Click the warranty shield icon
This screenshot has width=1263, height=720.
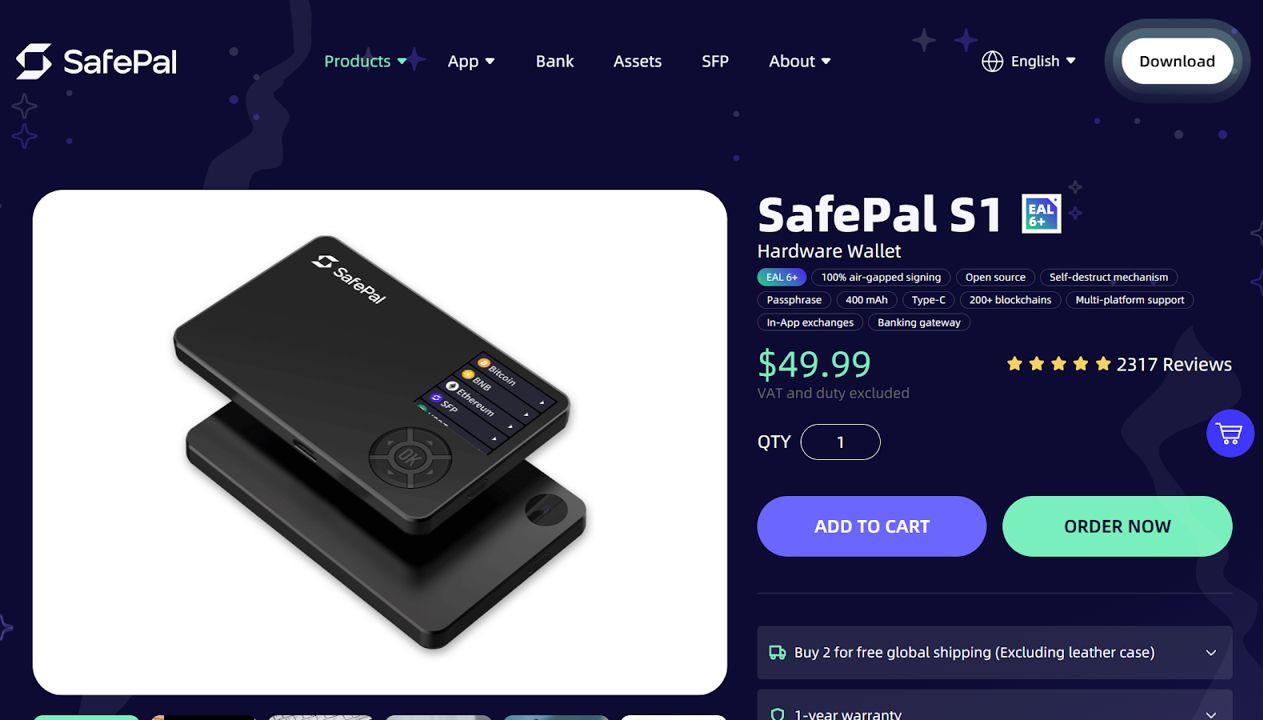click(x=777, y=714)
